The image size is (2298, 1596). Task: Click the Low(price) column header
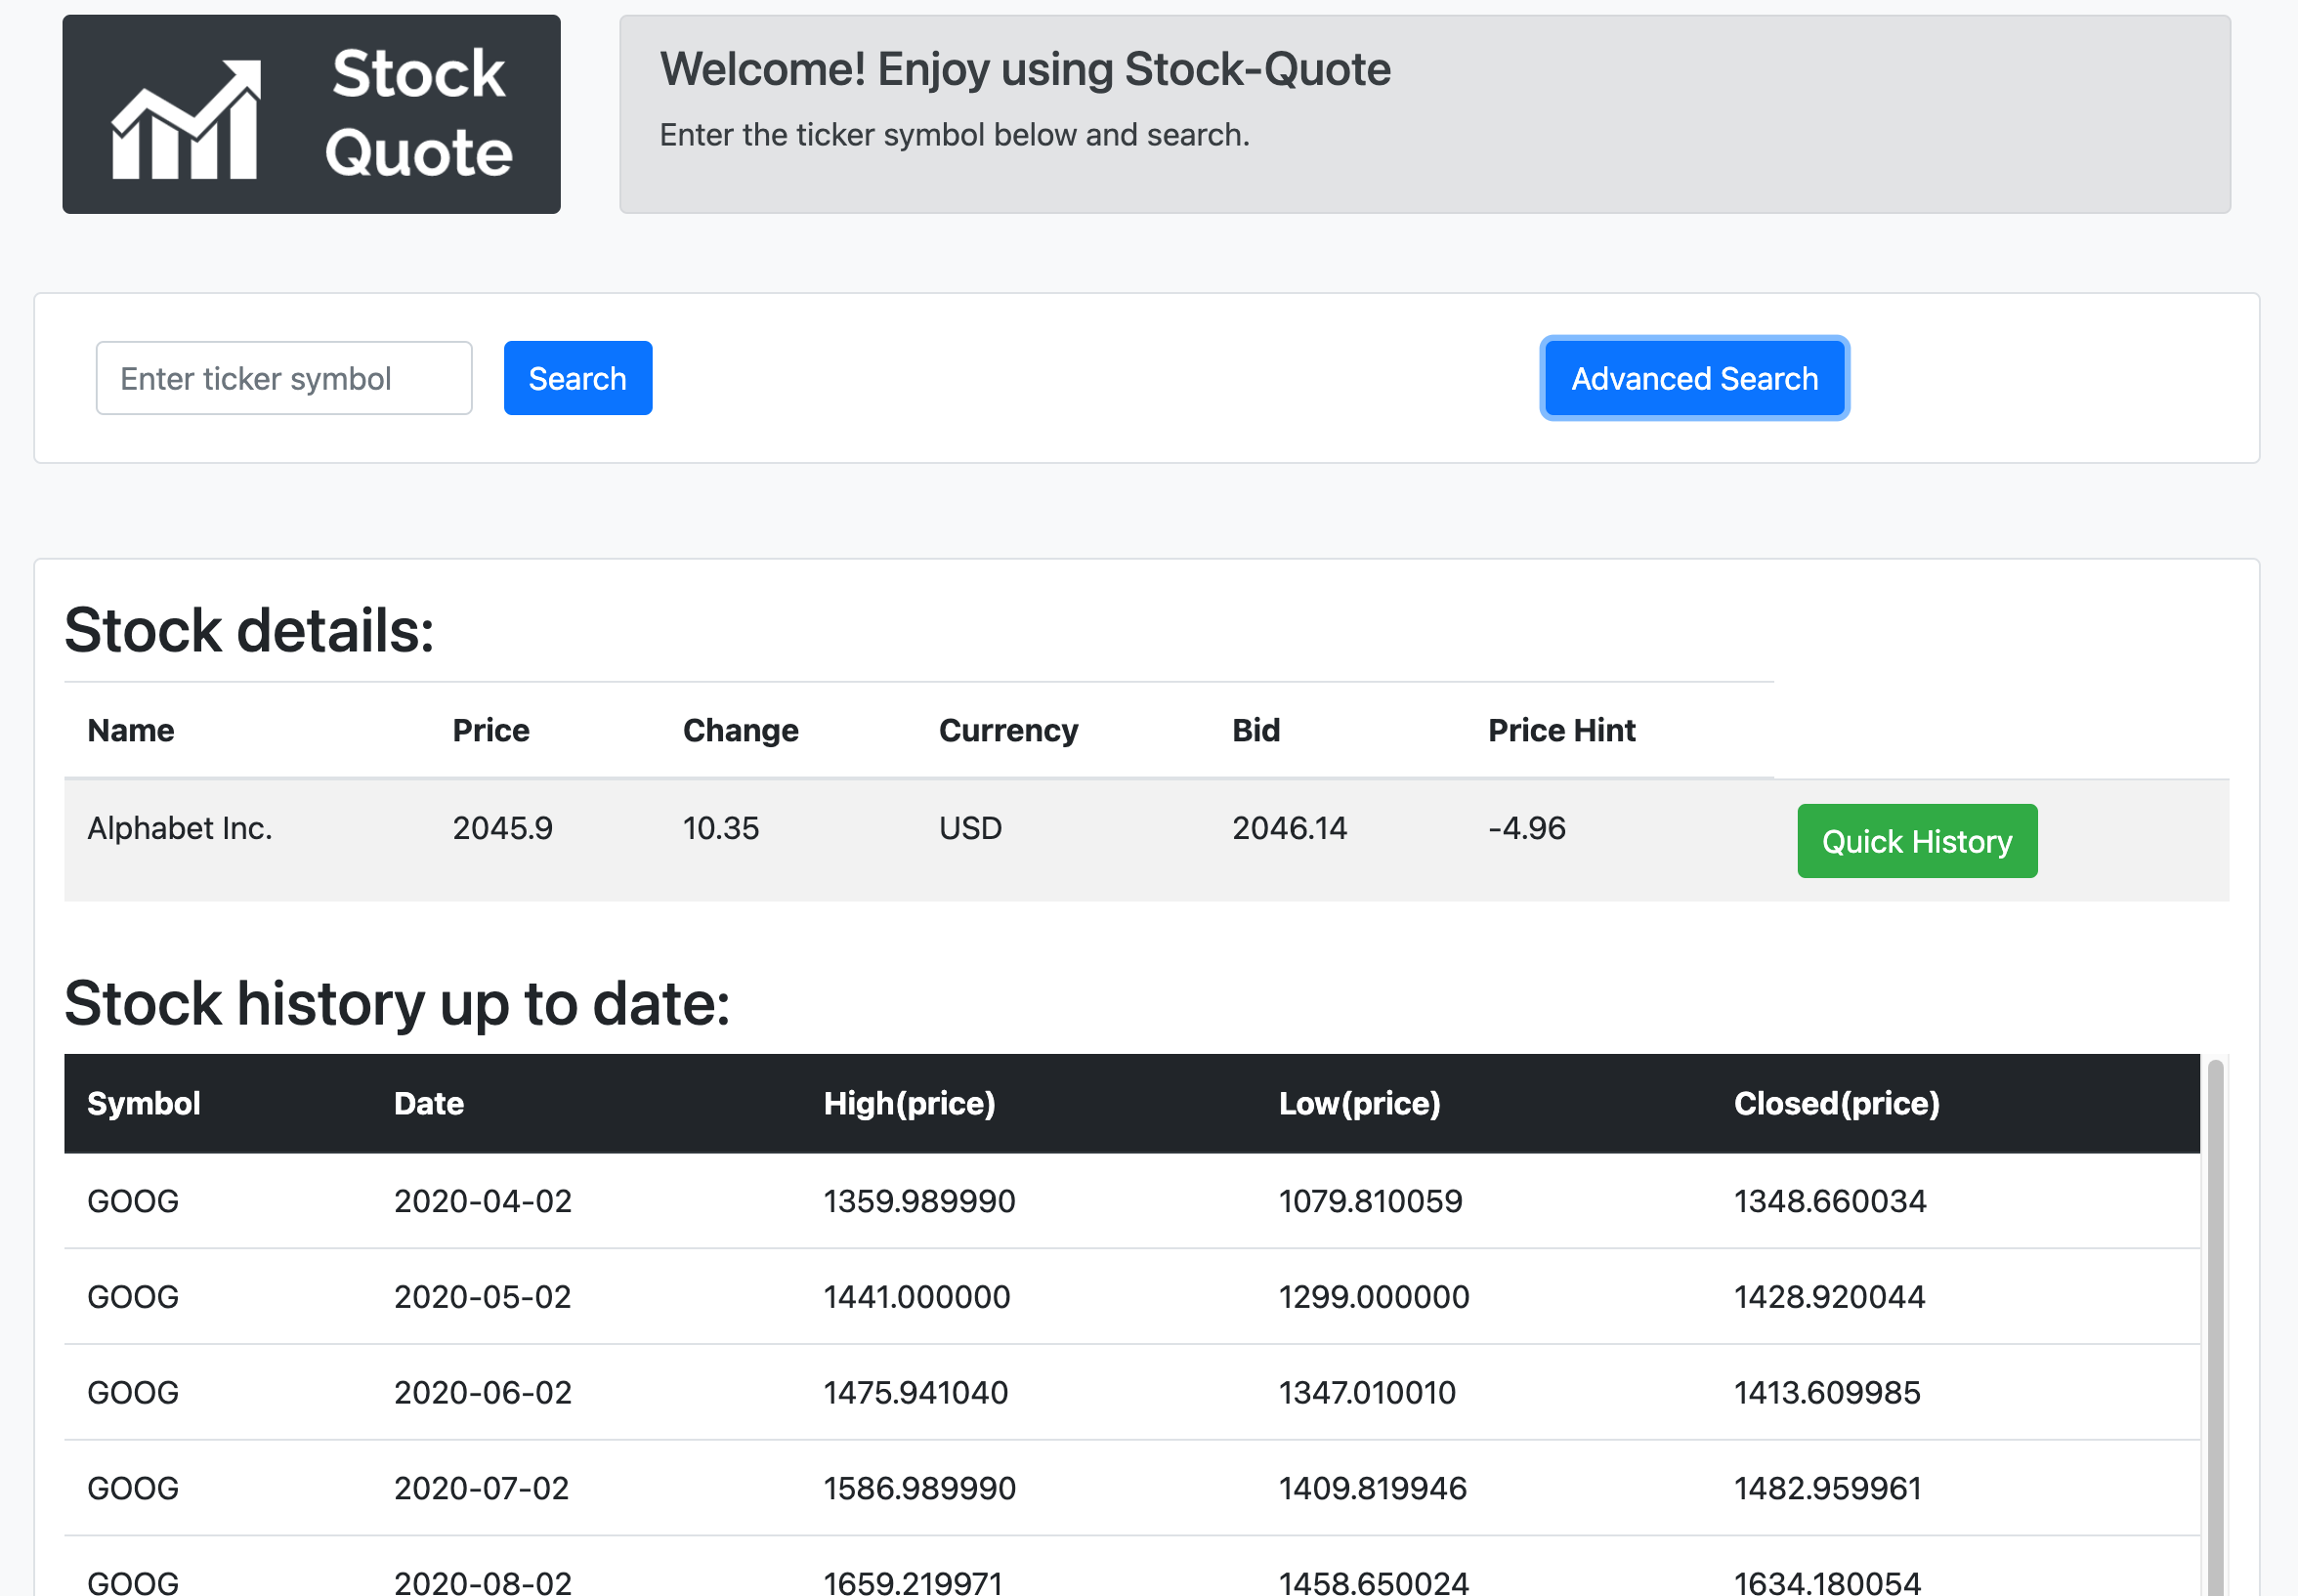tap(1358, 1103)
